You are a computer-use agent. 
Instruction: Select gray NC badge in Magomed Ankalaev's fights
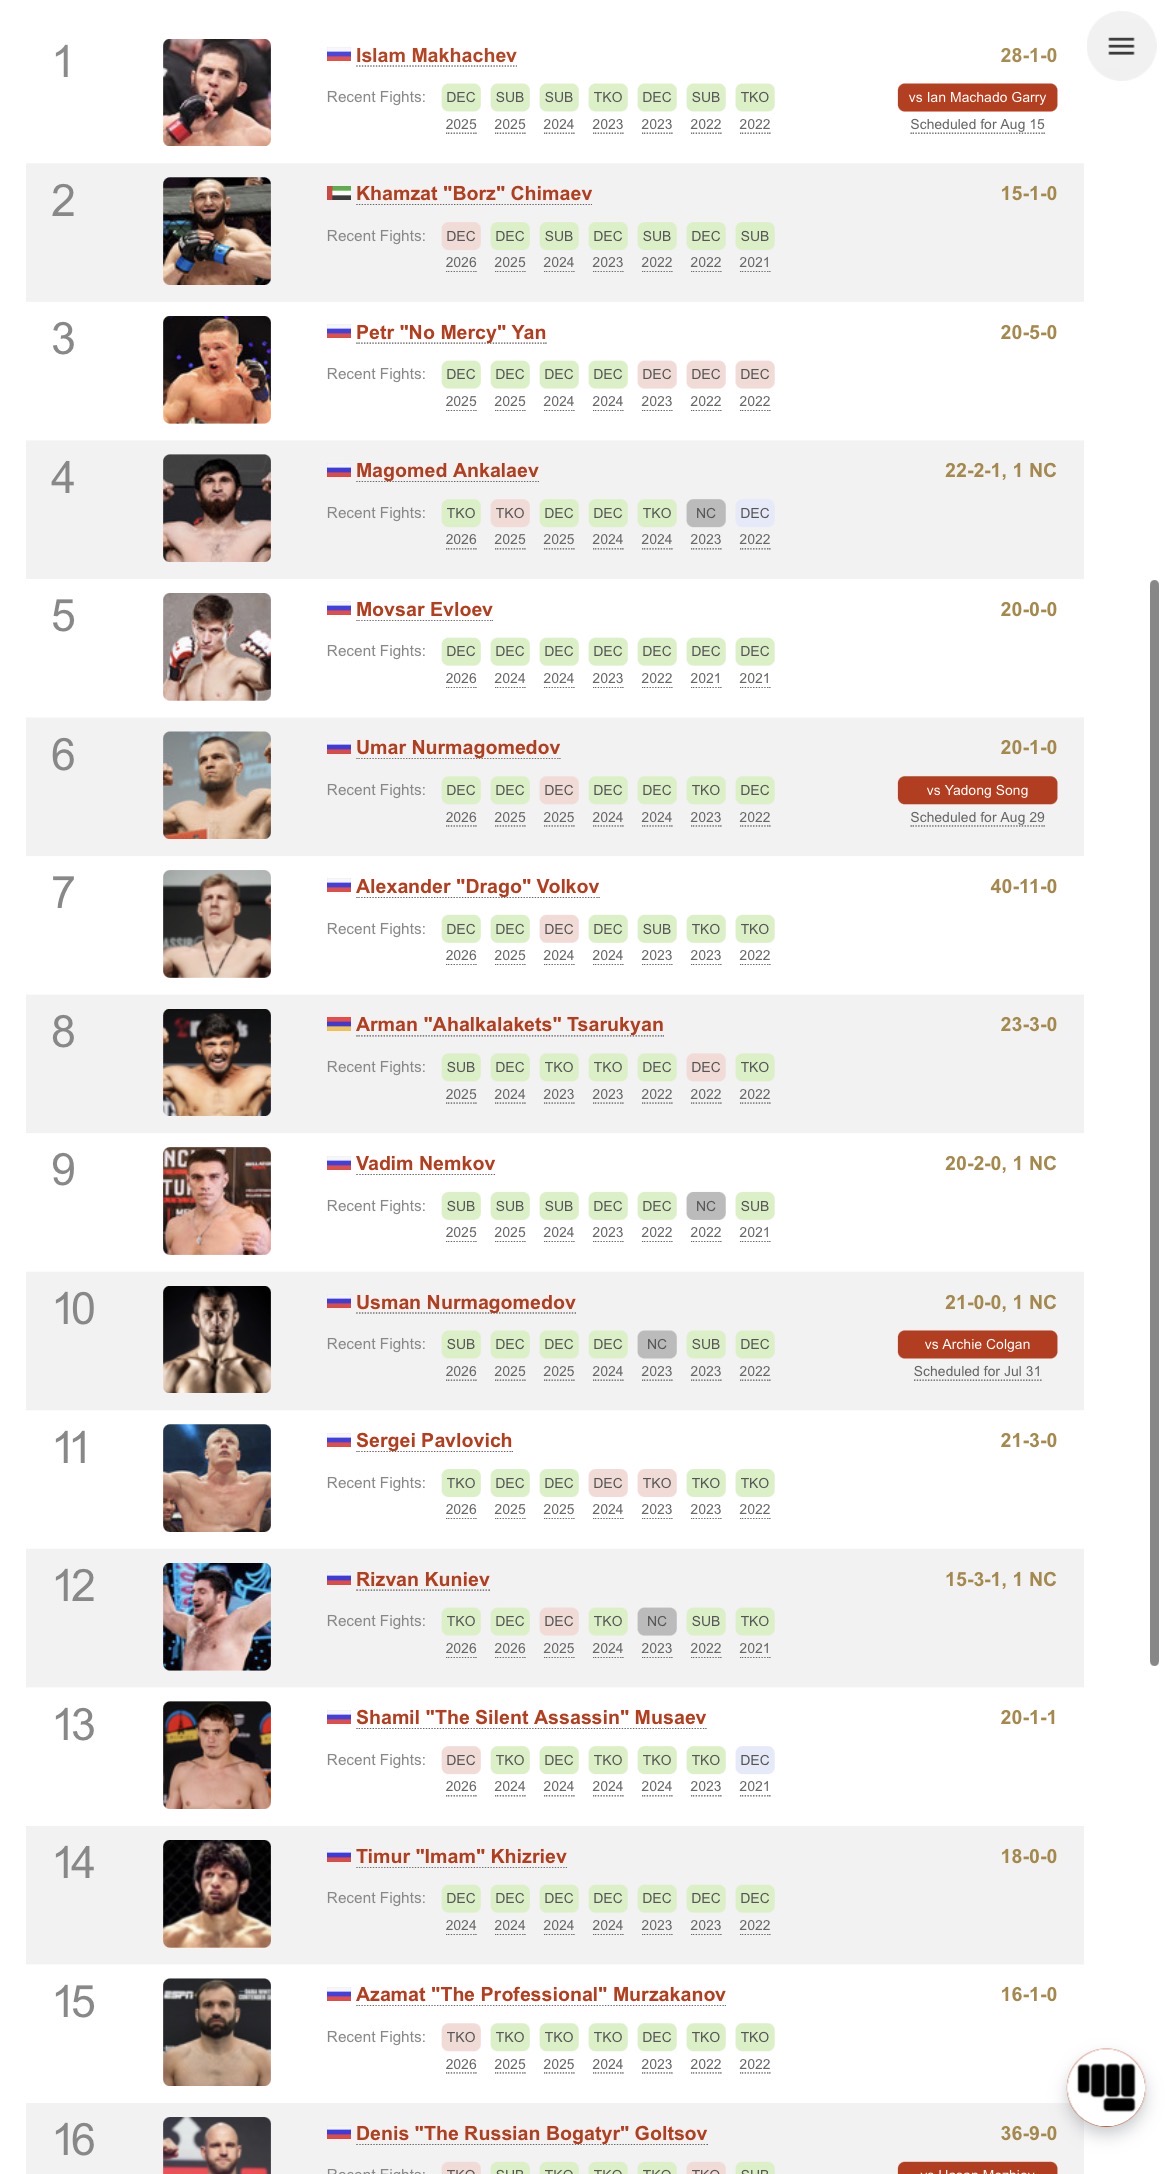pyautogui.click(x=705, y=513)
